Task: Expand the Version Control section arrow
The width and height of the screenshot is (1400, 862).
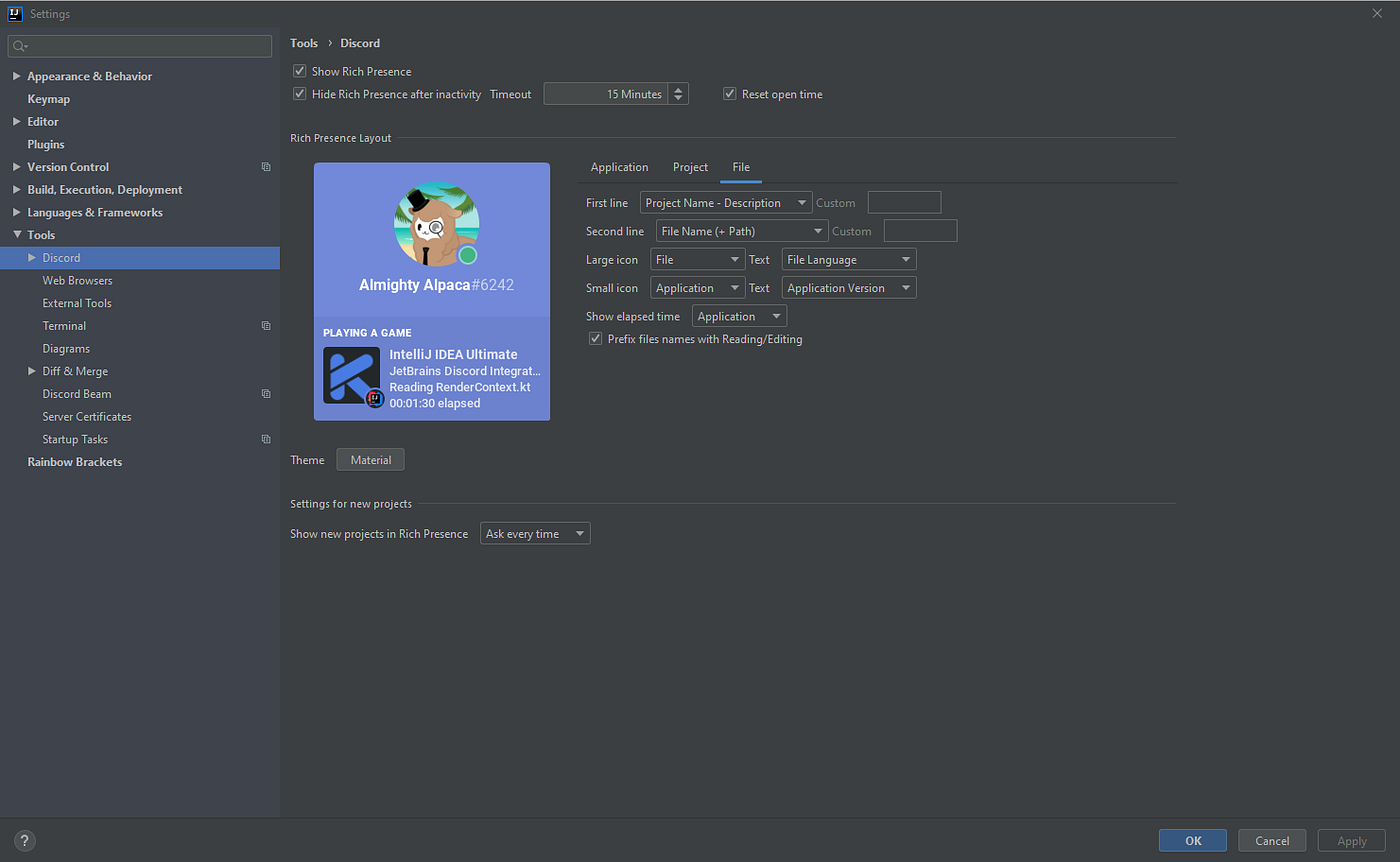Action: [x=16, y=167]
